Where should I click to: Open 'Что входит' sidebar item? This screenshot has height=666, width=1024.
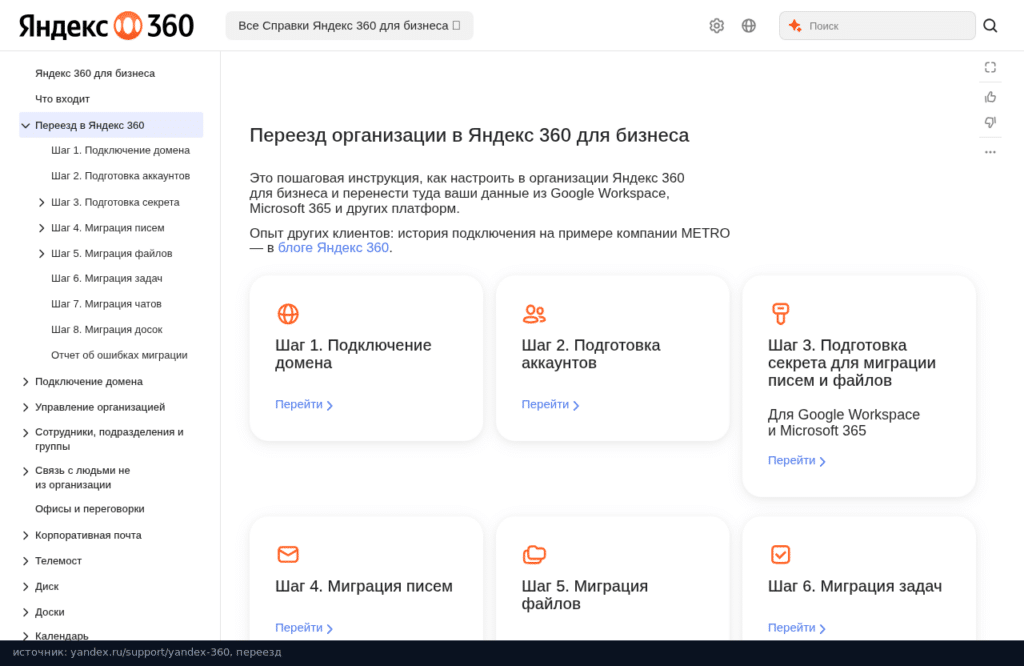click(x=62, y=99)
